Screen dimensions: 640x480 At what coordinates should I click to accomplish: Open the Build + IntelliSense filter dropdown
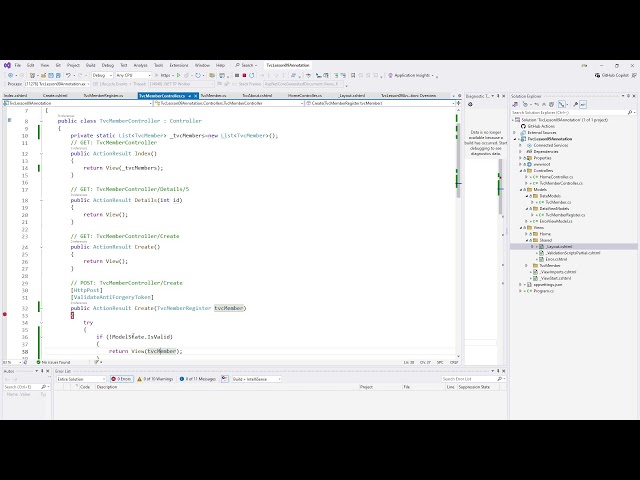(256, 379)
